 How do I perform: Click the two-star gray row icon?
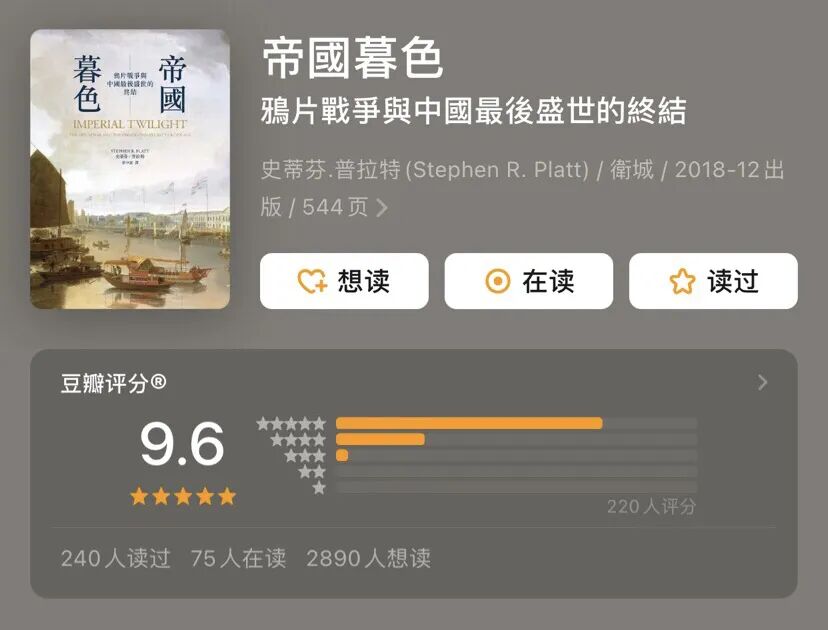312,472
